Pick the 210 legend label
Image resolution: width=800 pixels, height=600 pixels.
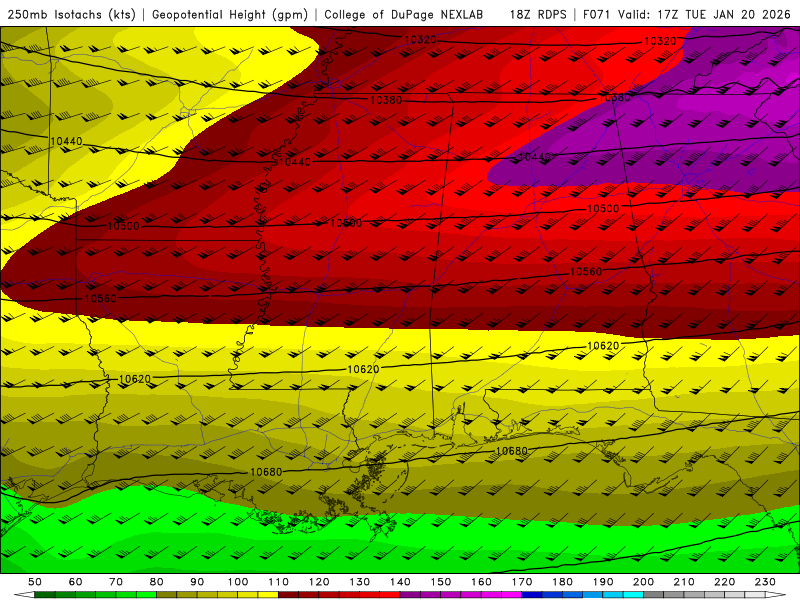pos(684,582)
